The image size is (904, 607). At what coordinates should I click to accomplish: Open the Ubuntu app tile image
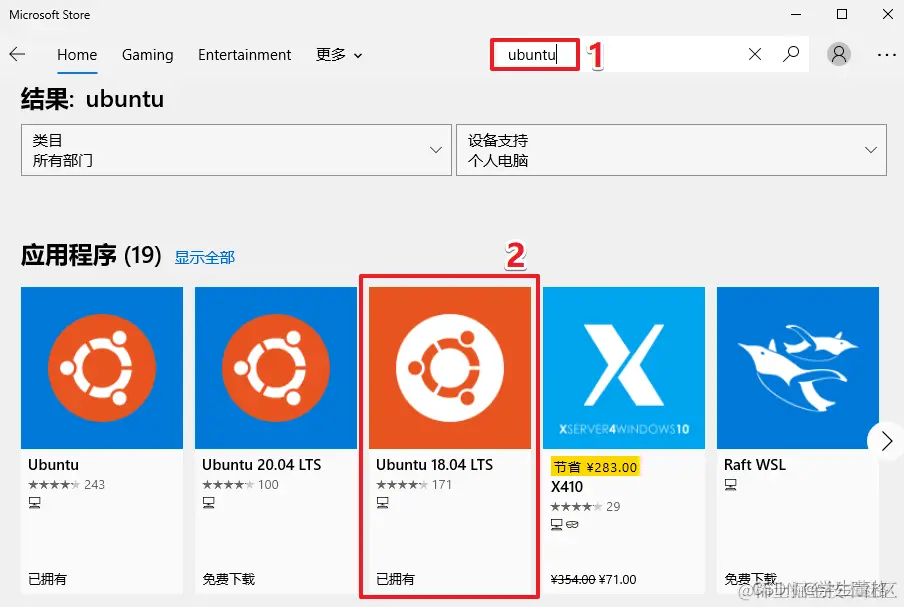[102, 368]
